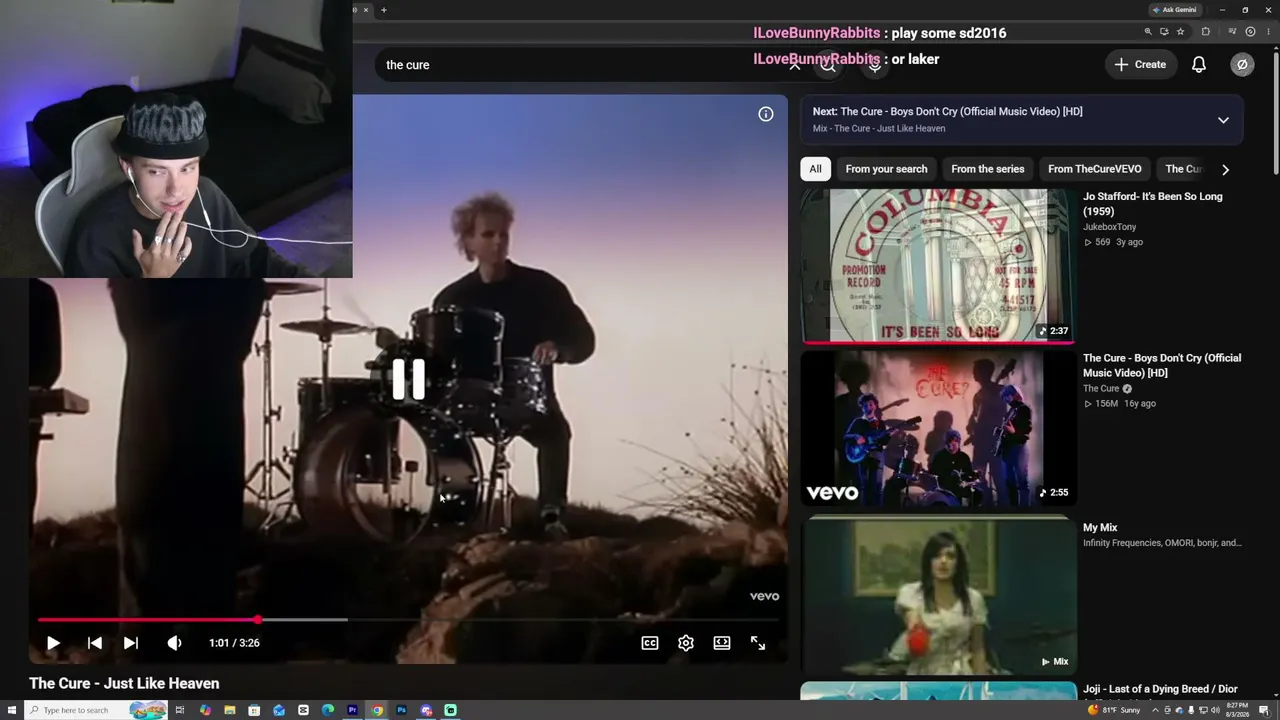Open the weather widget showing 81°F Sunny
The width and height of the screenshot is (1280, 720).
tap(1114, 710)
